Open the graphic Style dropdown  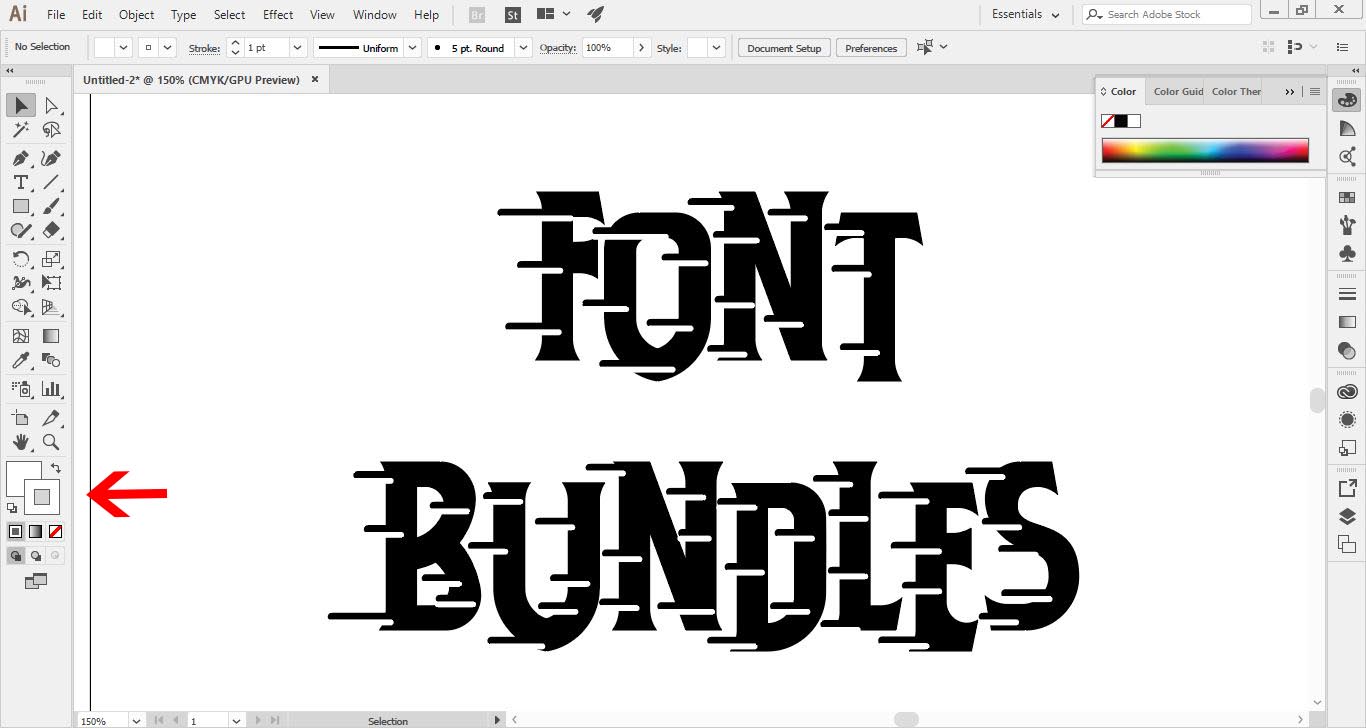(716, 47)
